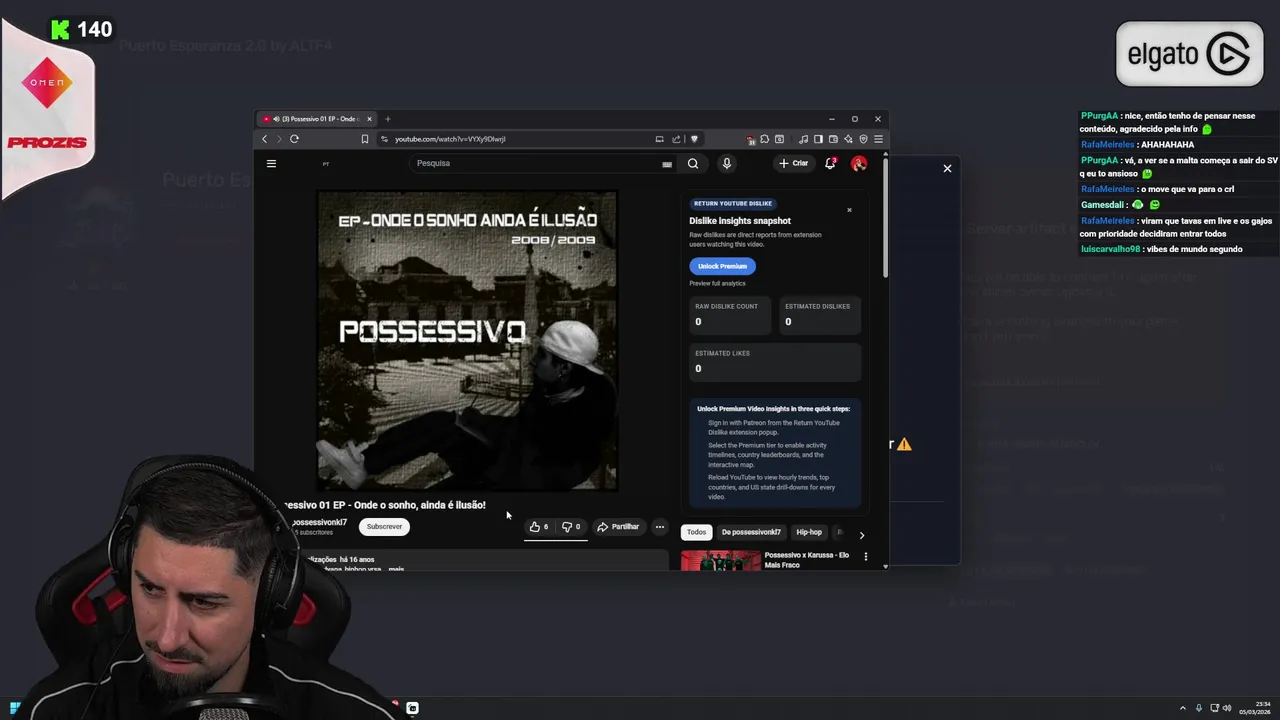Open the browser wallet icon

pyautogui.click(x=832, y=139)
